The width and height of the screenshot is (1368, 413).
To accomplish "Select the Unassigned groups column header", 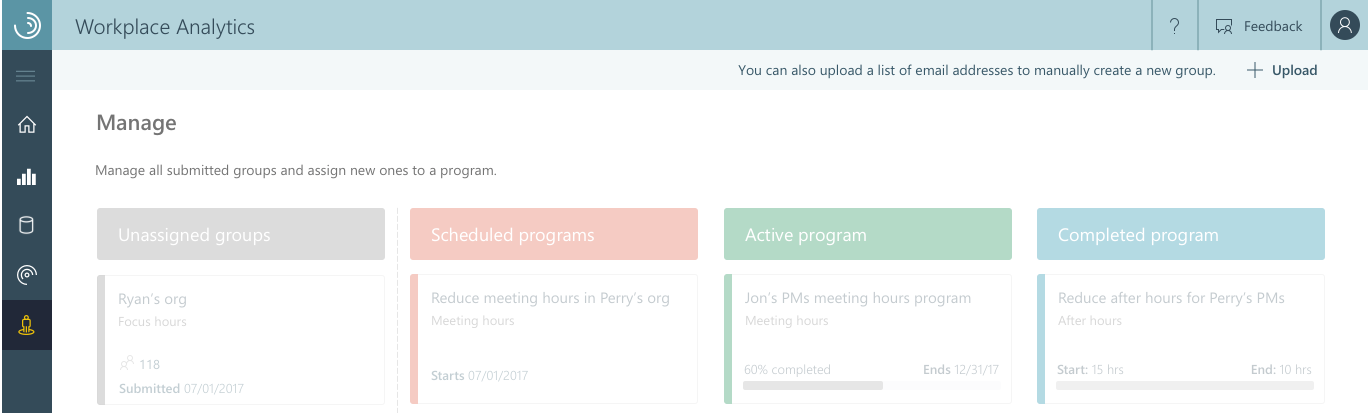I will coord(241,234).
